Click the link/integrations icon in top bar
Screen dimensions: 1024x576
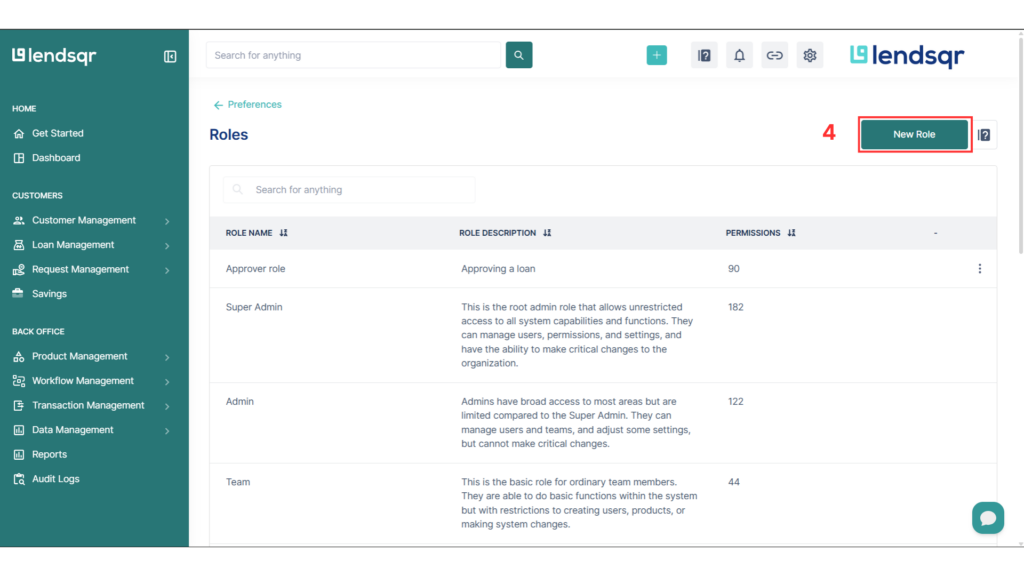pyautogui.click(x=774, y=55)
